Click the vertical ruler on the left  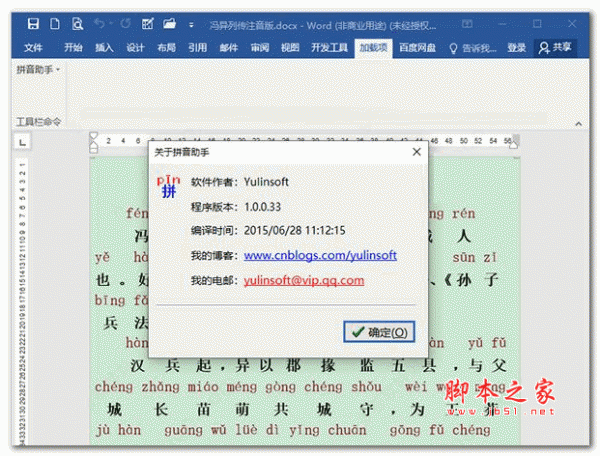pyautogui.click(x=22, y=302)
